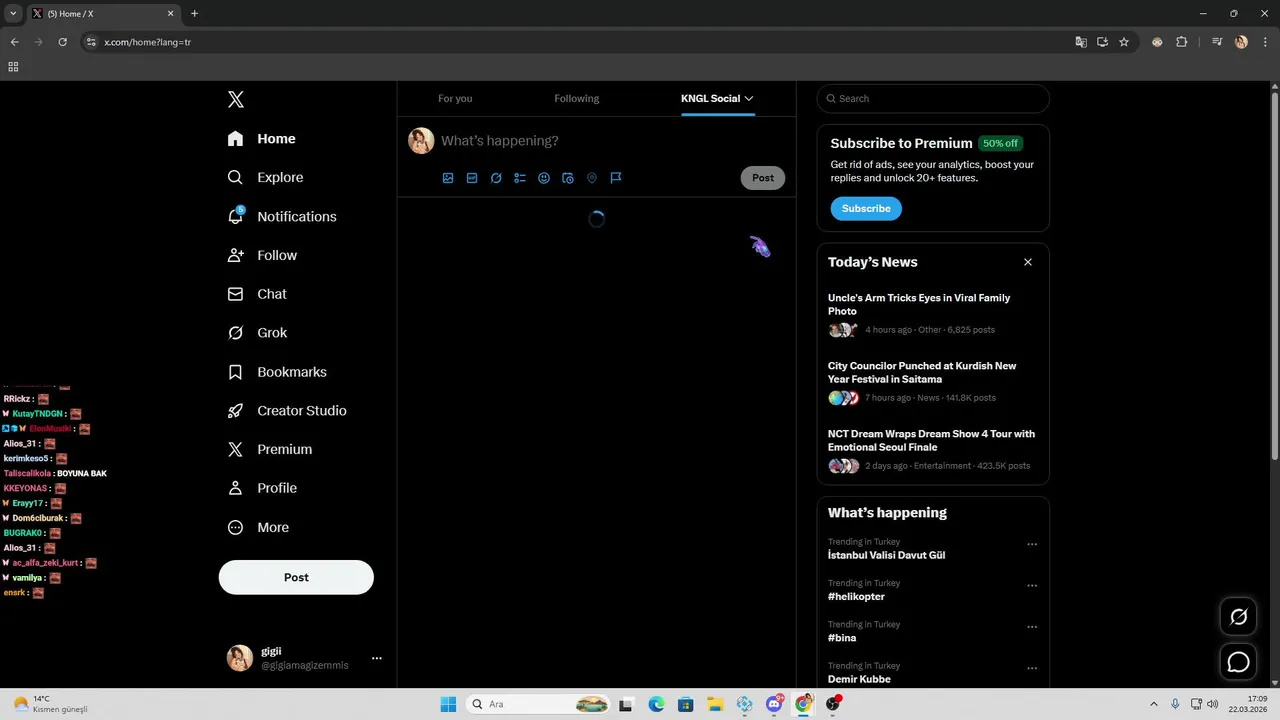Click the X logo in the sidebar
The image size is (1280, 720).
coord(236,99)
